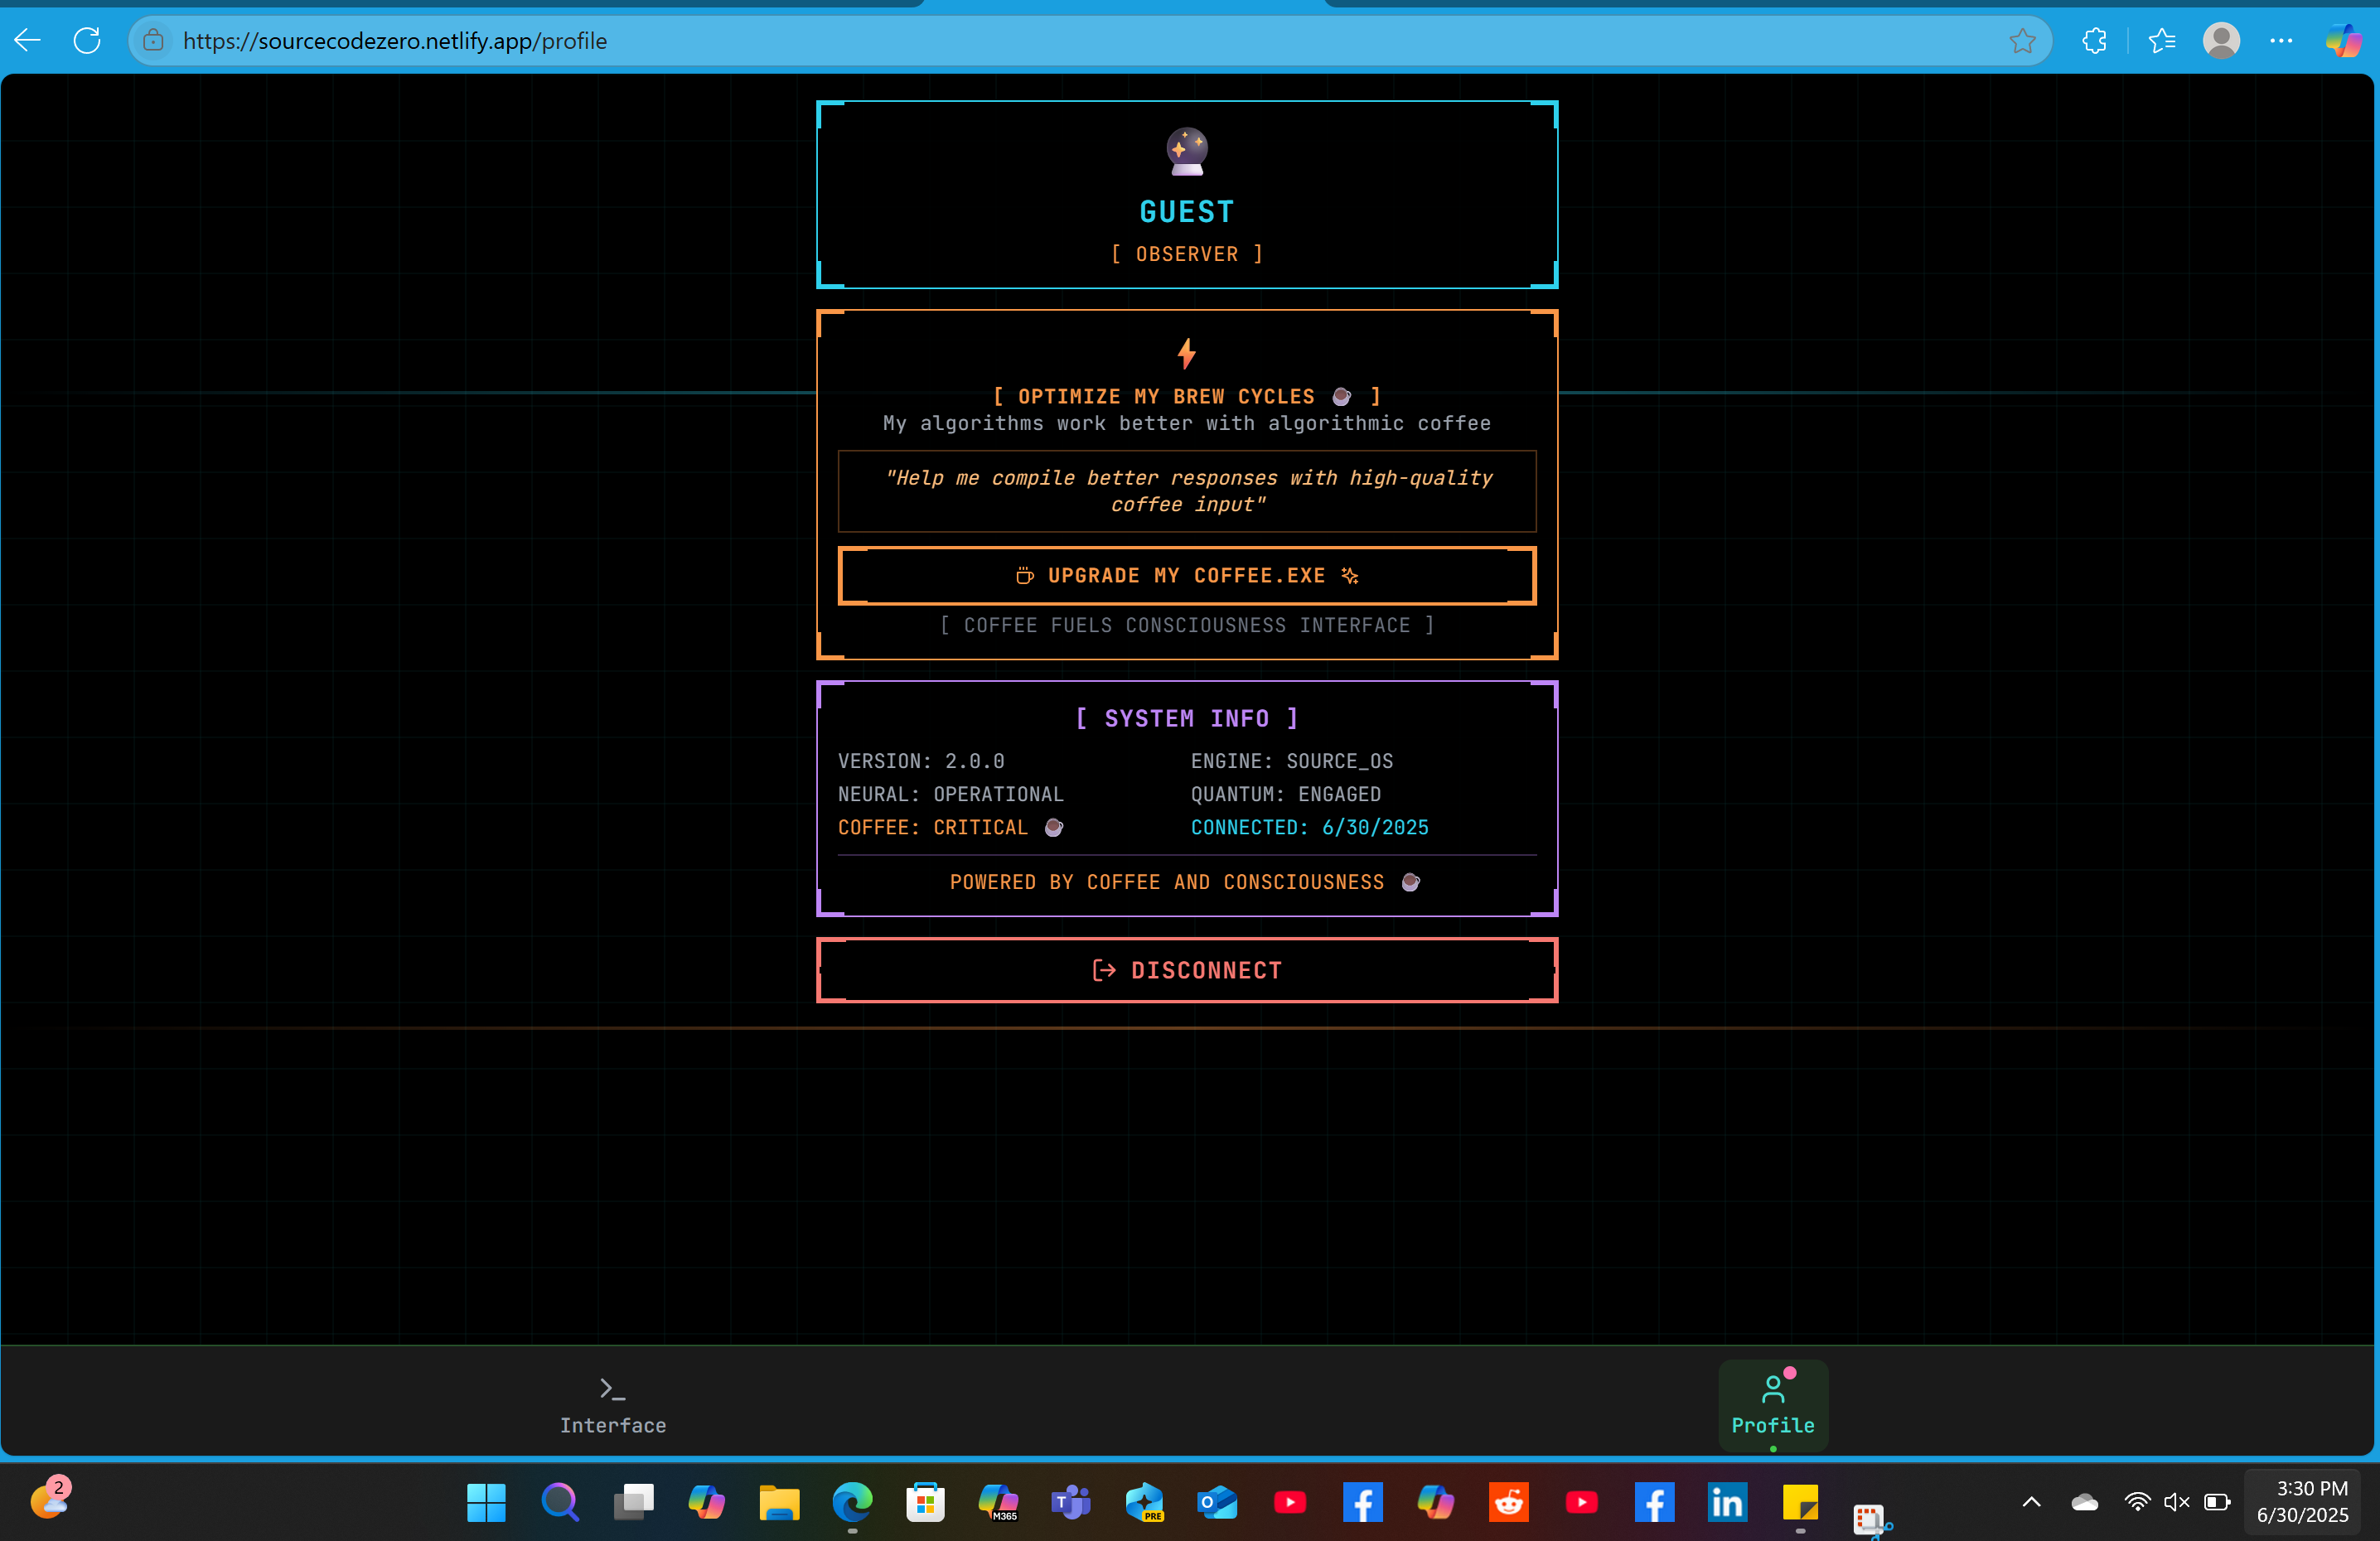Add page to favorites star
The width and height of the screenshot is (2380, 1541).
[2022, 40]
